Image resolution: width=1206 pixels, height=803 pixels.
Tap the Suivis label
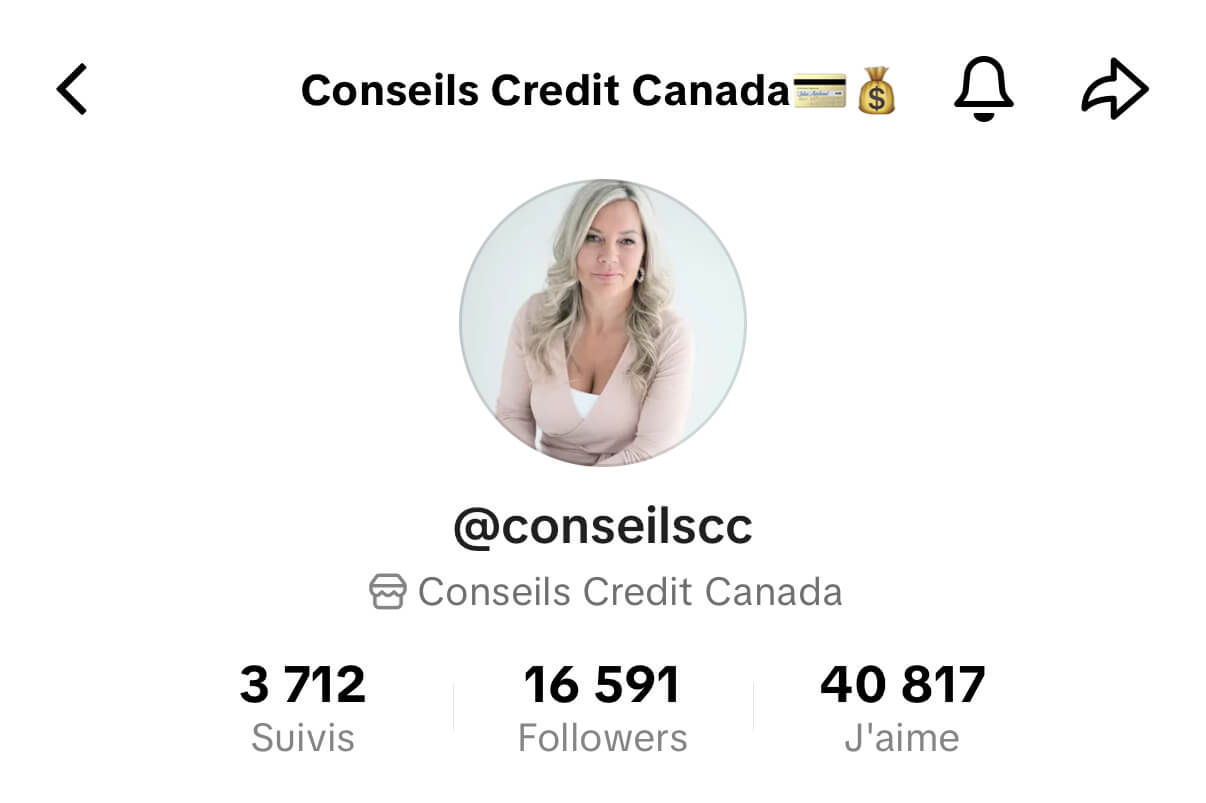(x=303, y=738)
